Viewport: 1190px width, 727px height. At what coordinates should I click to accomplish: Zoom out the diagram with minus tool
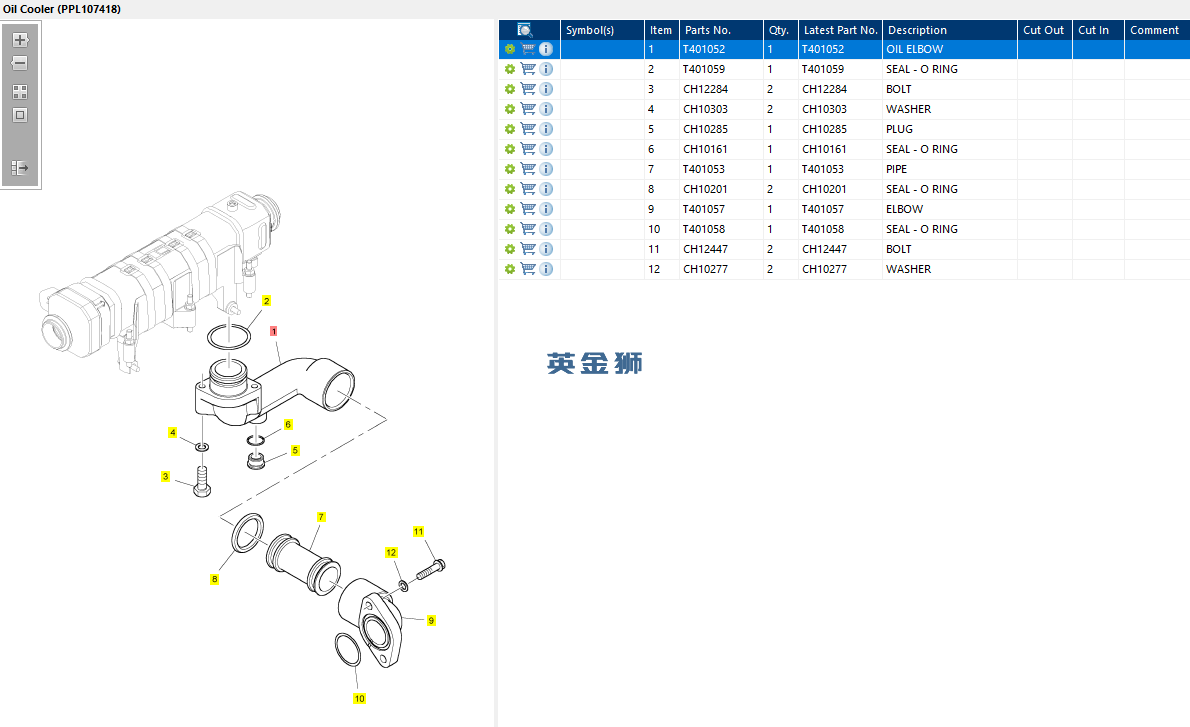[20, 63]
